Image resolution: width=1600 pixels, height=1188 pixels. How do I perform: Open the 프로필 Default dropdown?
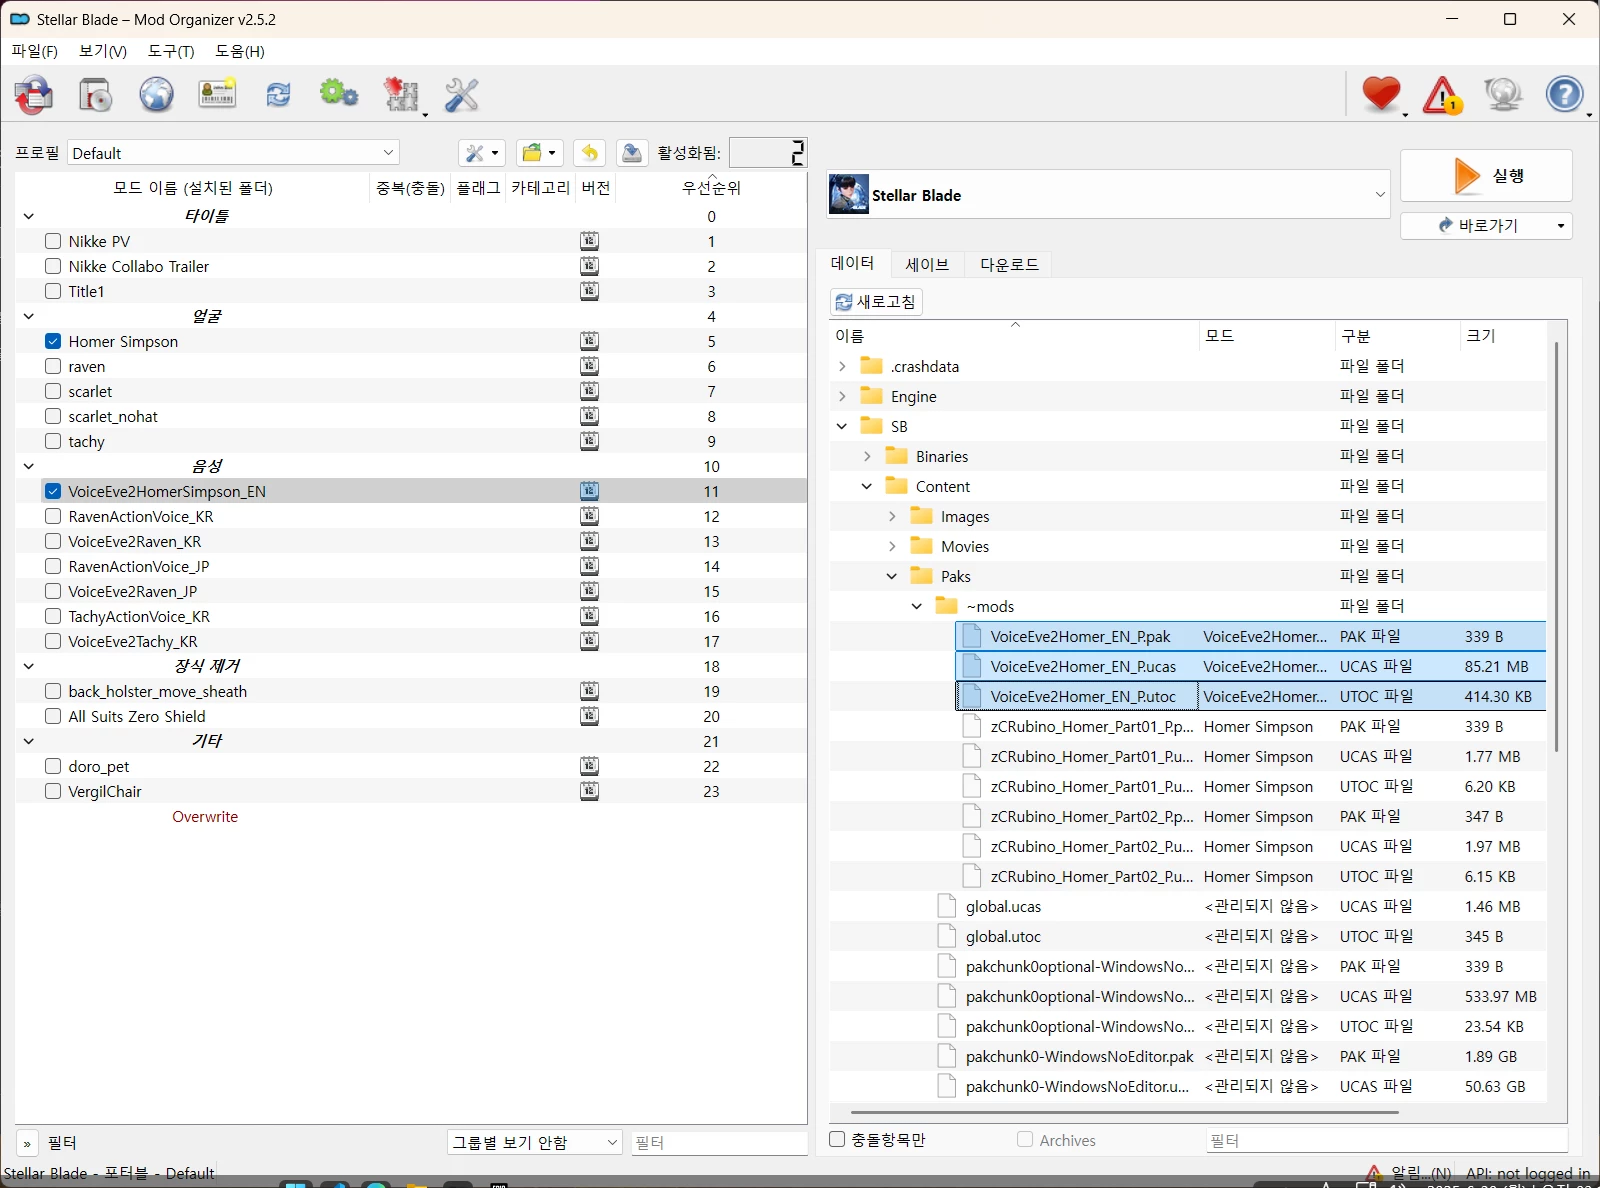coord(234,153)
